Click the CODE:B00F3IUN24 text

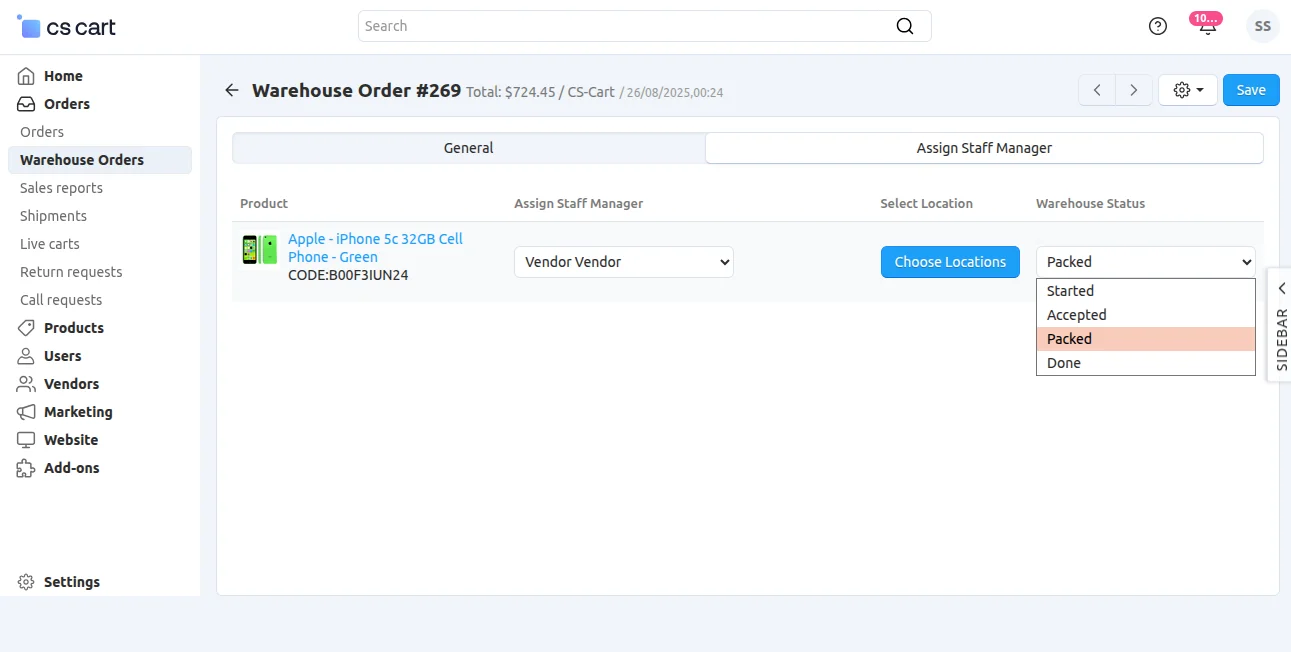(x=348, y=275)
